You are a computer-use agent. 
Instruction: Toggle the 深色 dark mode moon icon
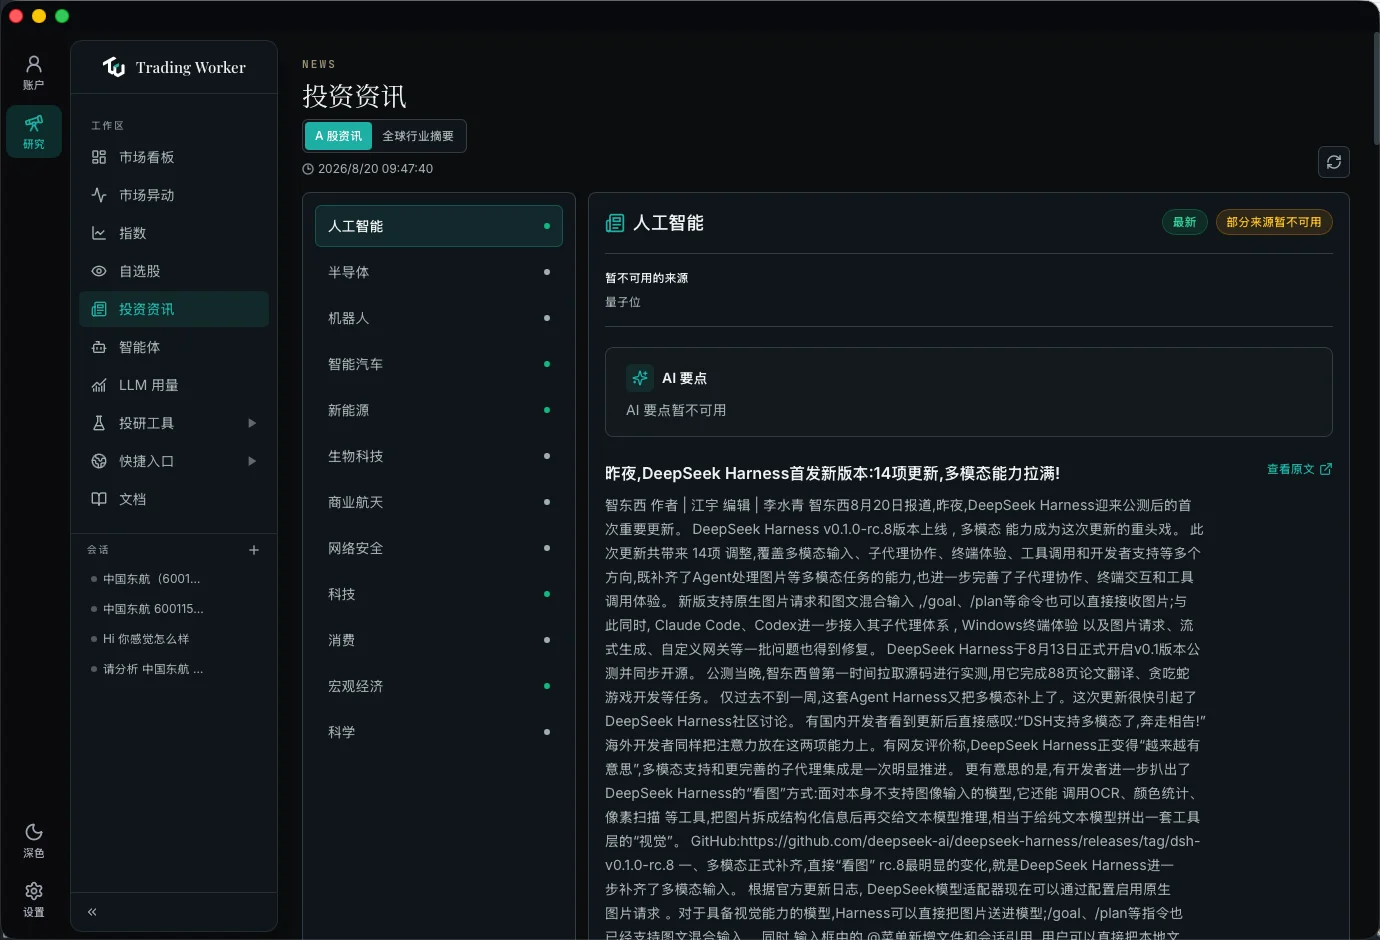coord(33,832)
